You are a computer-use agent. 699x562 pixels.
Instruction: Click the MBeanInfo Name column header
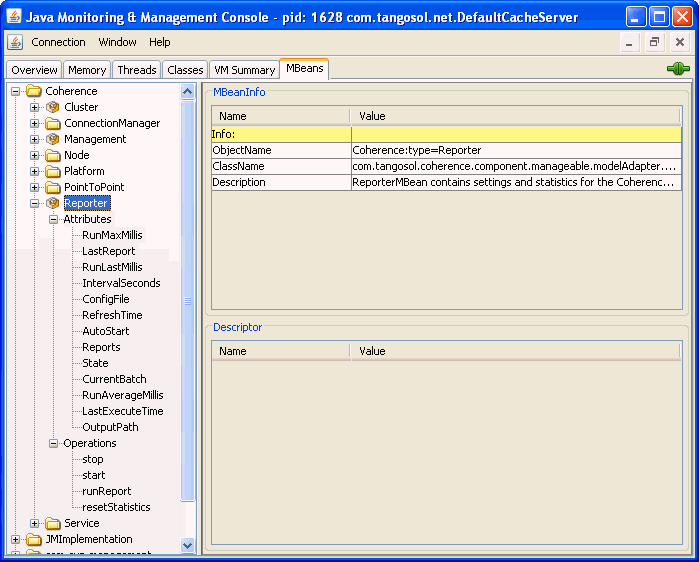[281, 116]
